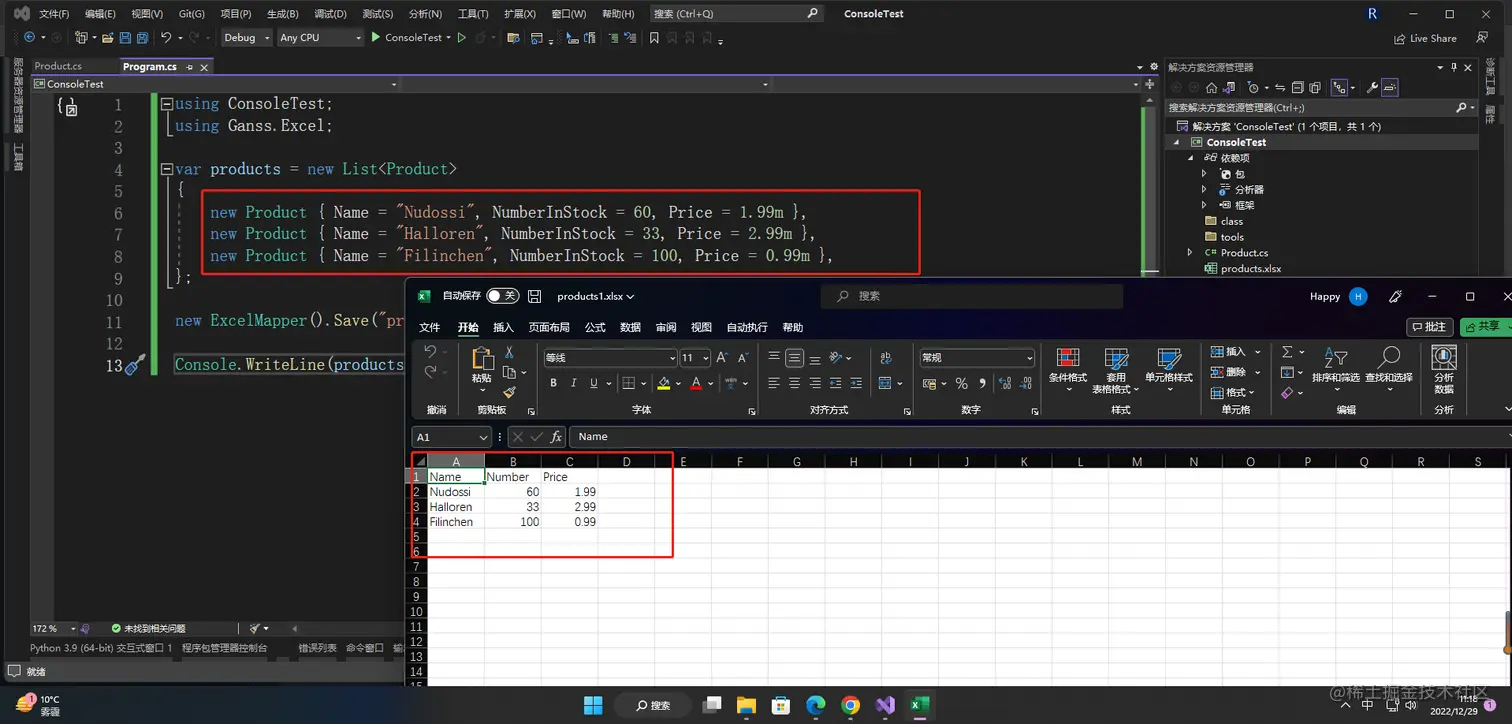
Task: Click the Excel formula bar field
Action: pos(1040,437)
